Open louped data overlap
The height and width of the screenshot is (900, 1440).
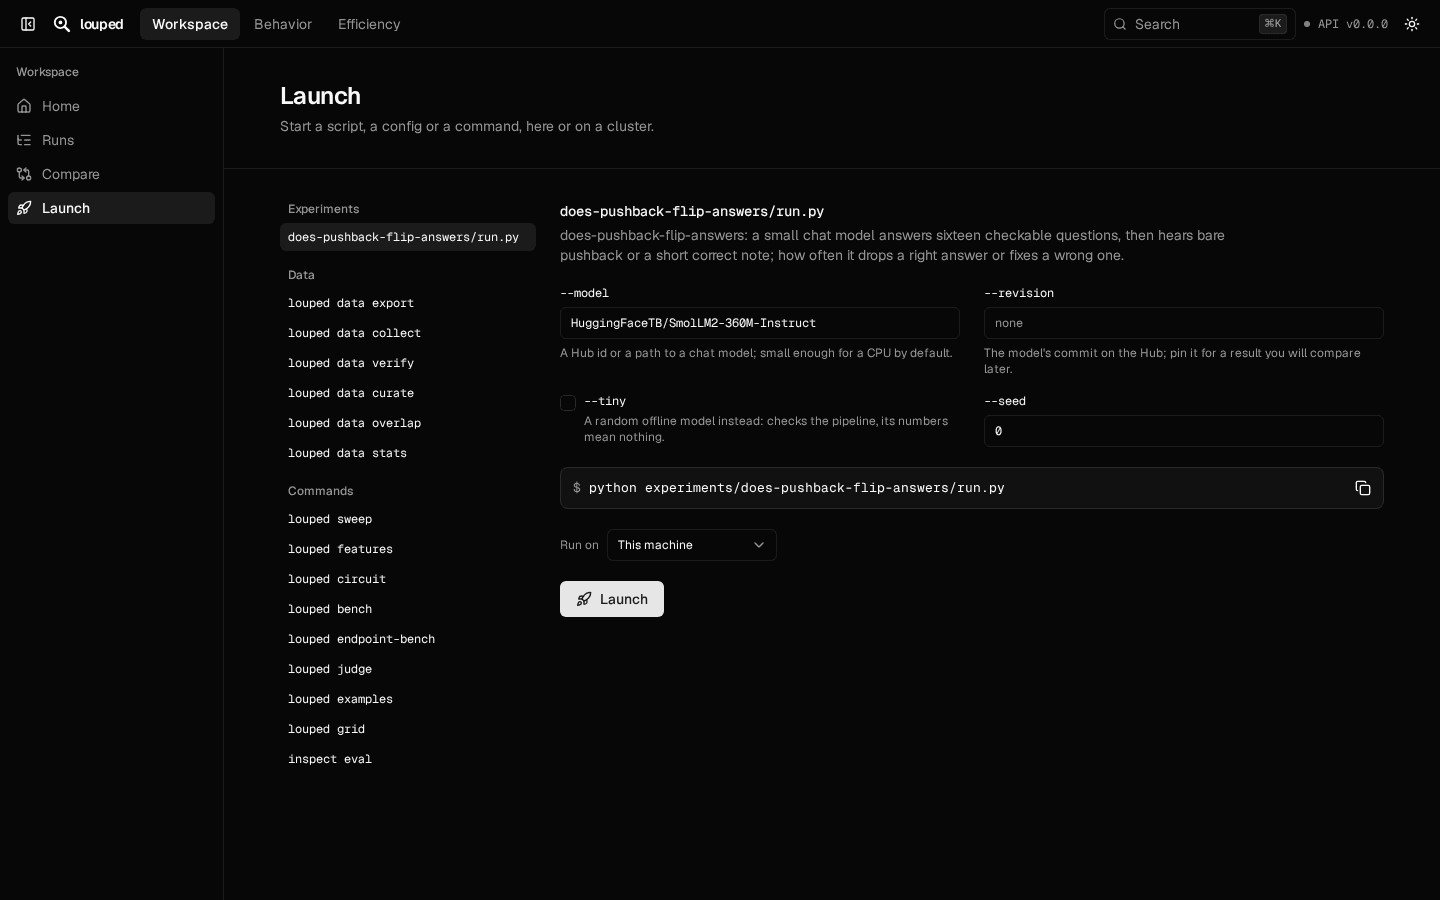(408, 423)
